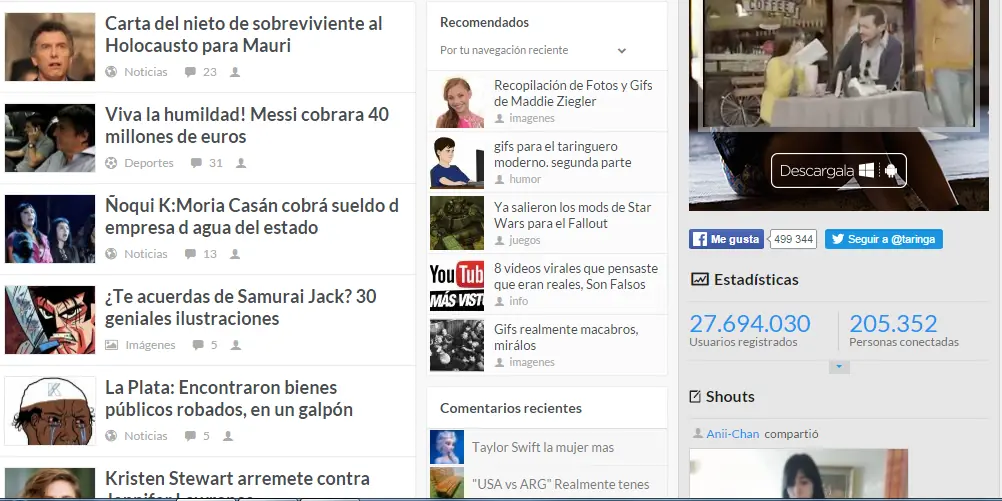Click the user icon on the Samurai Jack post
Screen dimensions: 1002x501
click(236, 345)
